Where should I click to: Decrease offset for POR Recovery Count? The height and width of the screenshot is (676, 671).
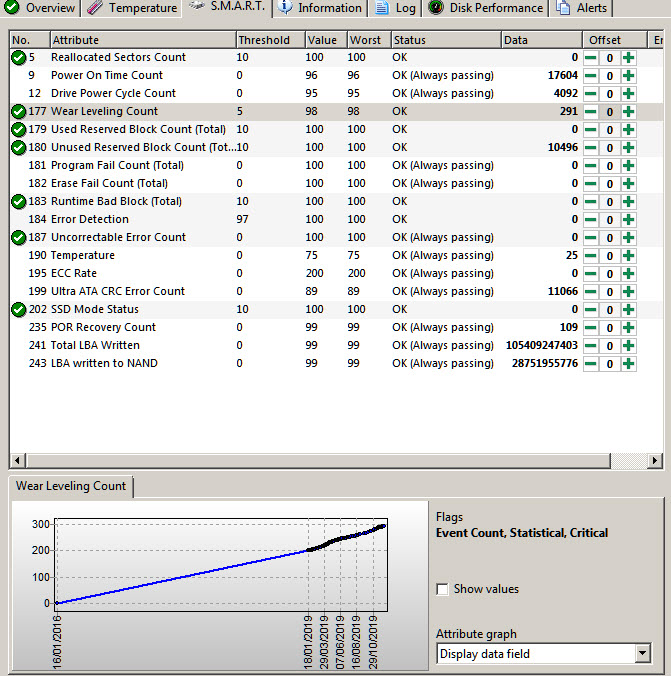591,328
